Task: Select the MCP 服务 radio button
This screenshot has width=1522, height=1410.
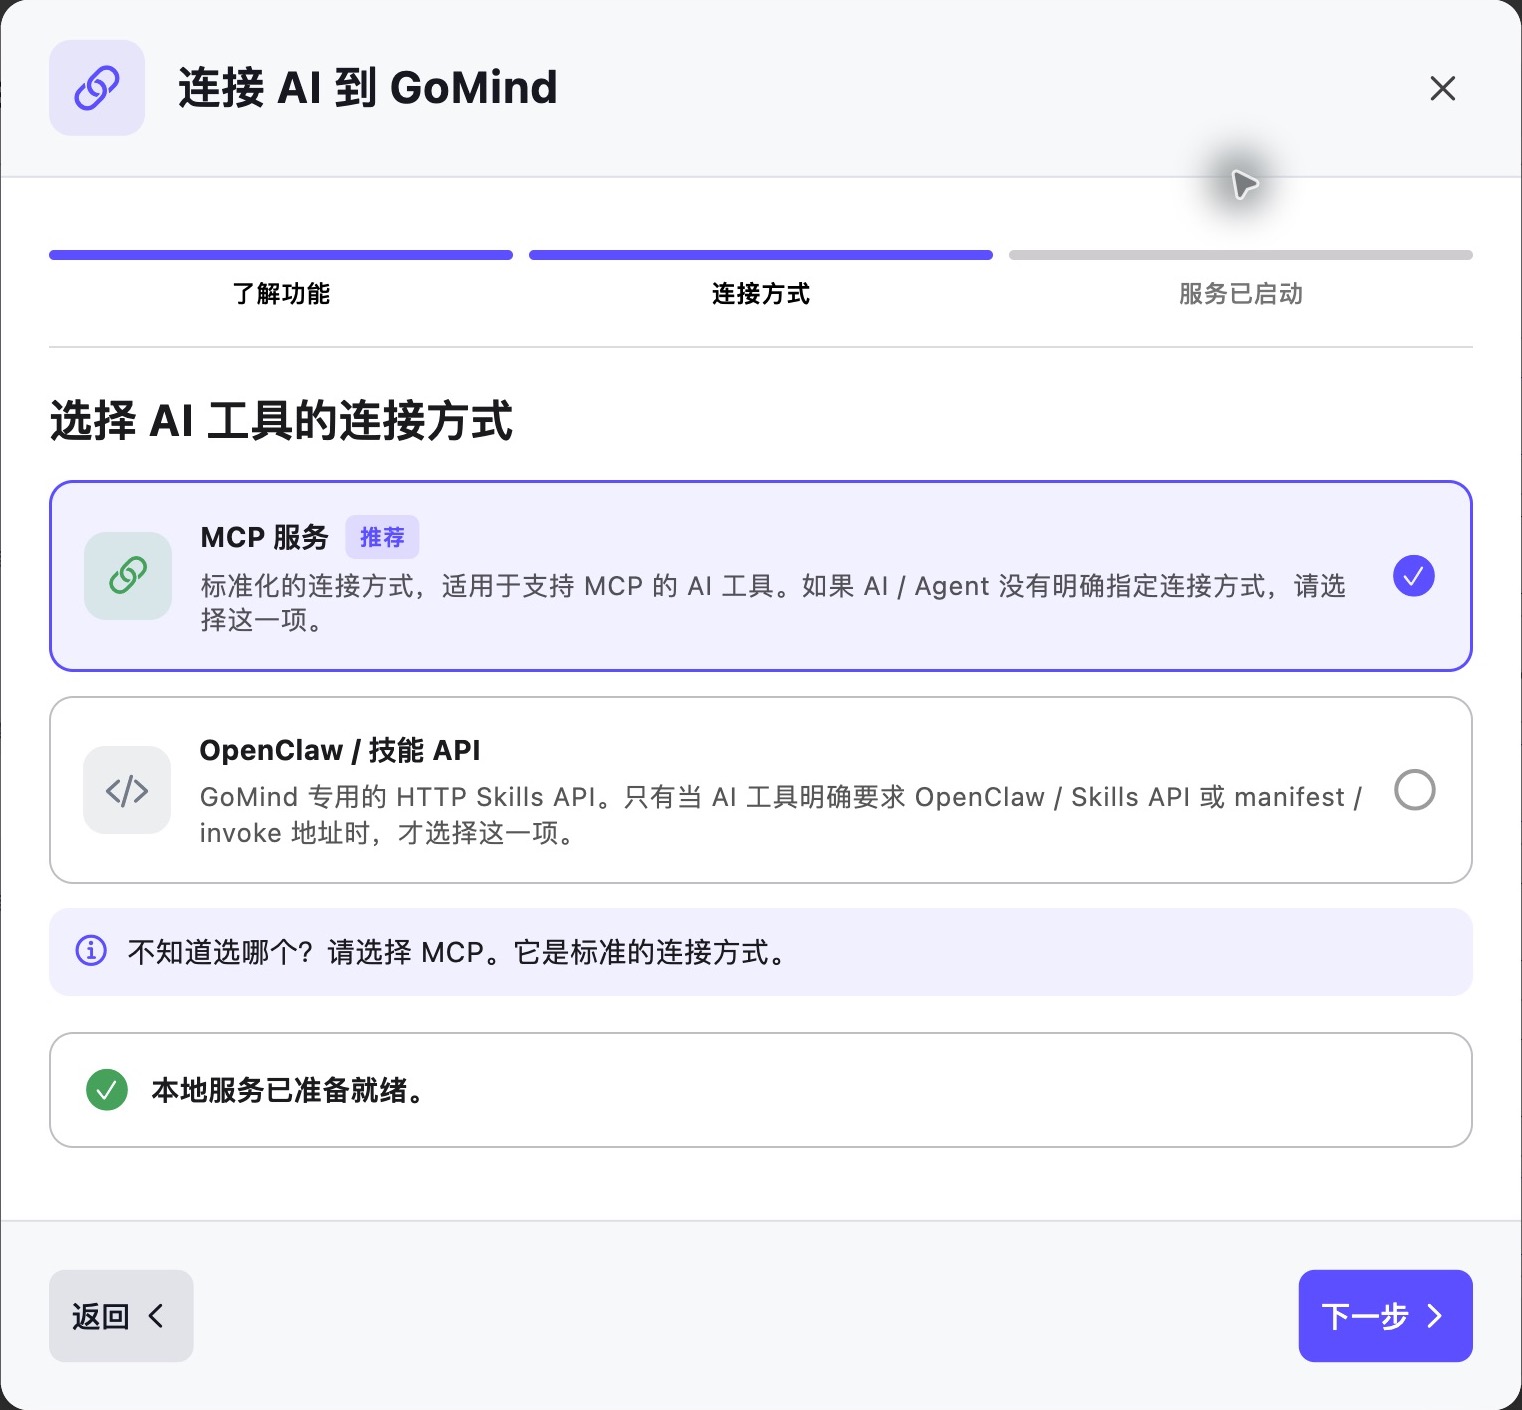Action: [x=1414, y=576]
